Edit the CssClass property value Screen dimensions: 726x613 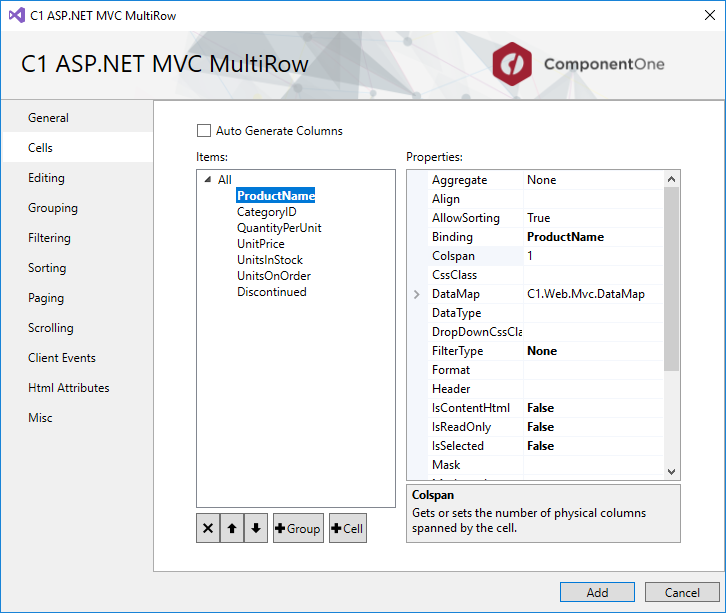tap(593, 275)
